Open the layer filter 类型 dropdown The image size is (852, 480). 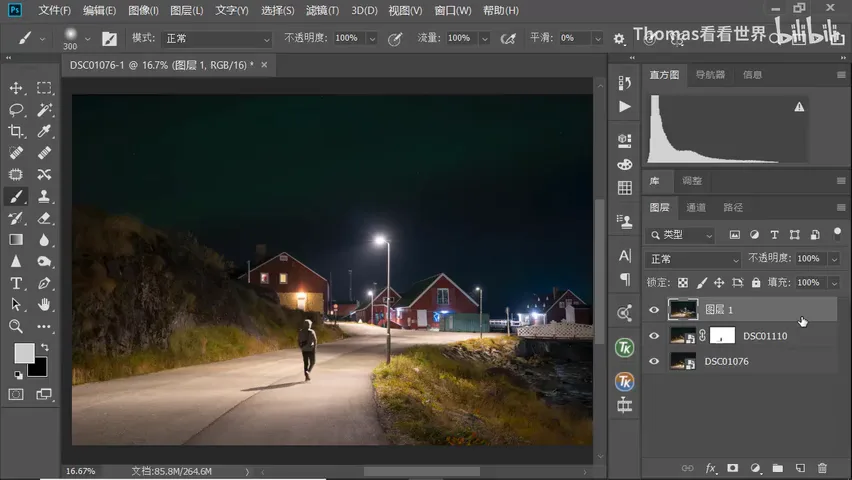click(680, 235)
